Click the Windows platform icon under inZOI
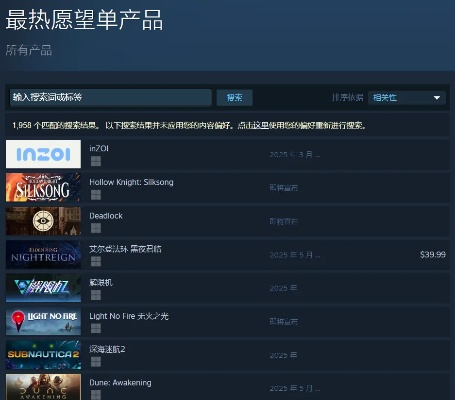 96,161
